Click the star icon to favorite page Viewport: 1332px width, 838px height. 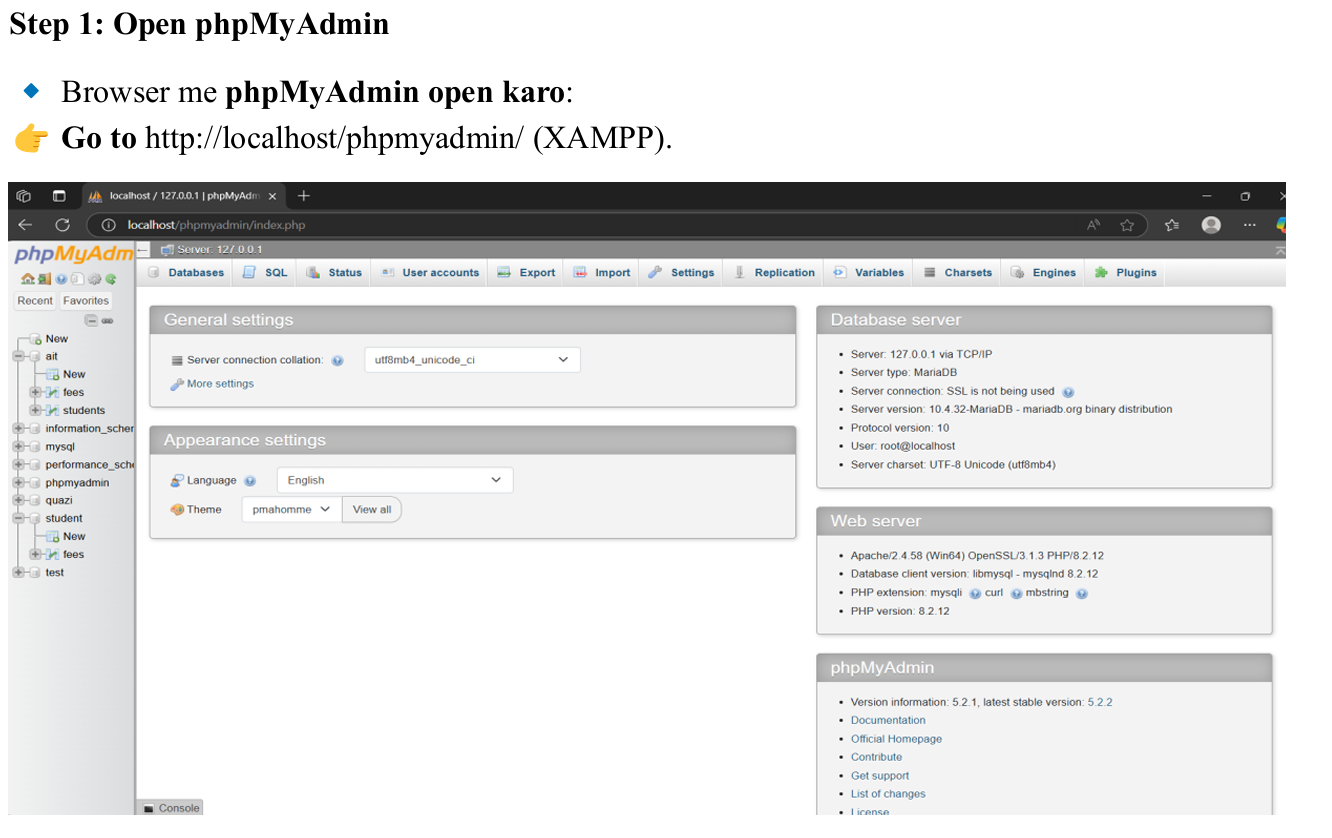(x=1127, y=225)
